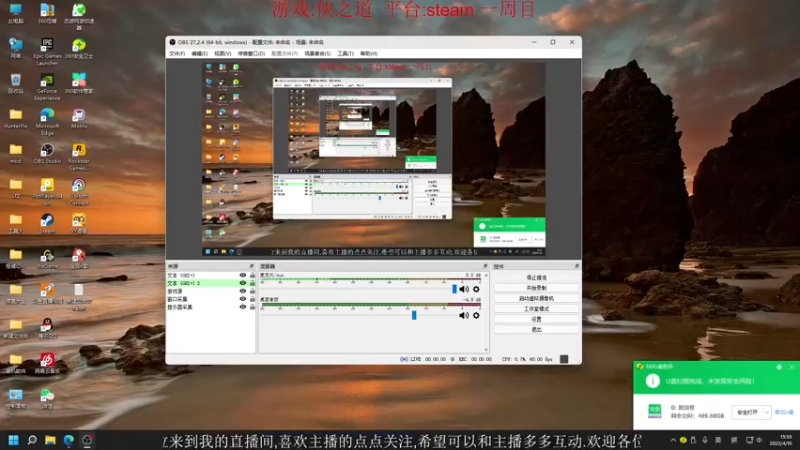Viewport: 800px width, 450px height.
Task: Lock the 显示器采集 source
Action: [x=252, y=307]
